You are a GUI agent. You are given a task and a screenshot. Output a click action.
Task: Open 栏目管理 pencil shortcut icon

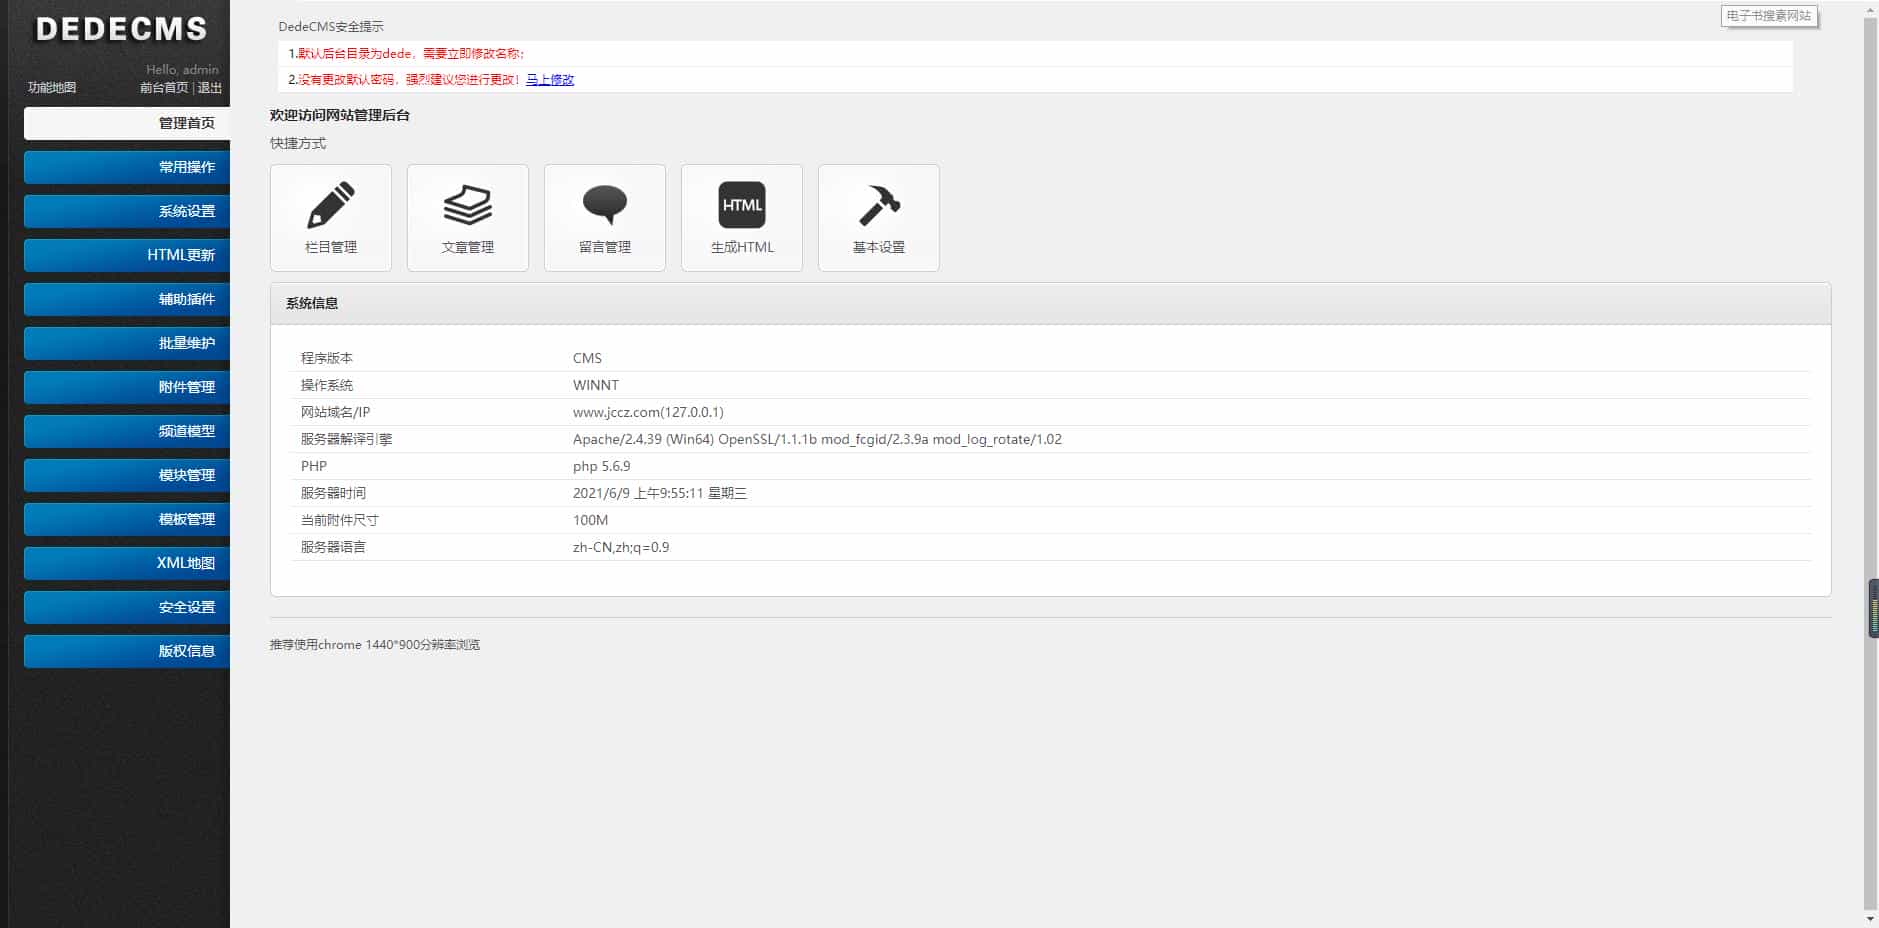pos(331,205)
